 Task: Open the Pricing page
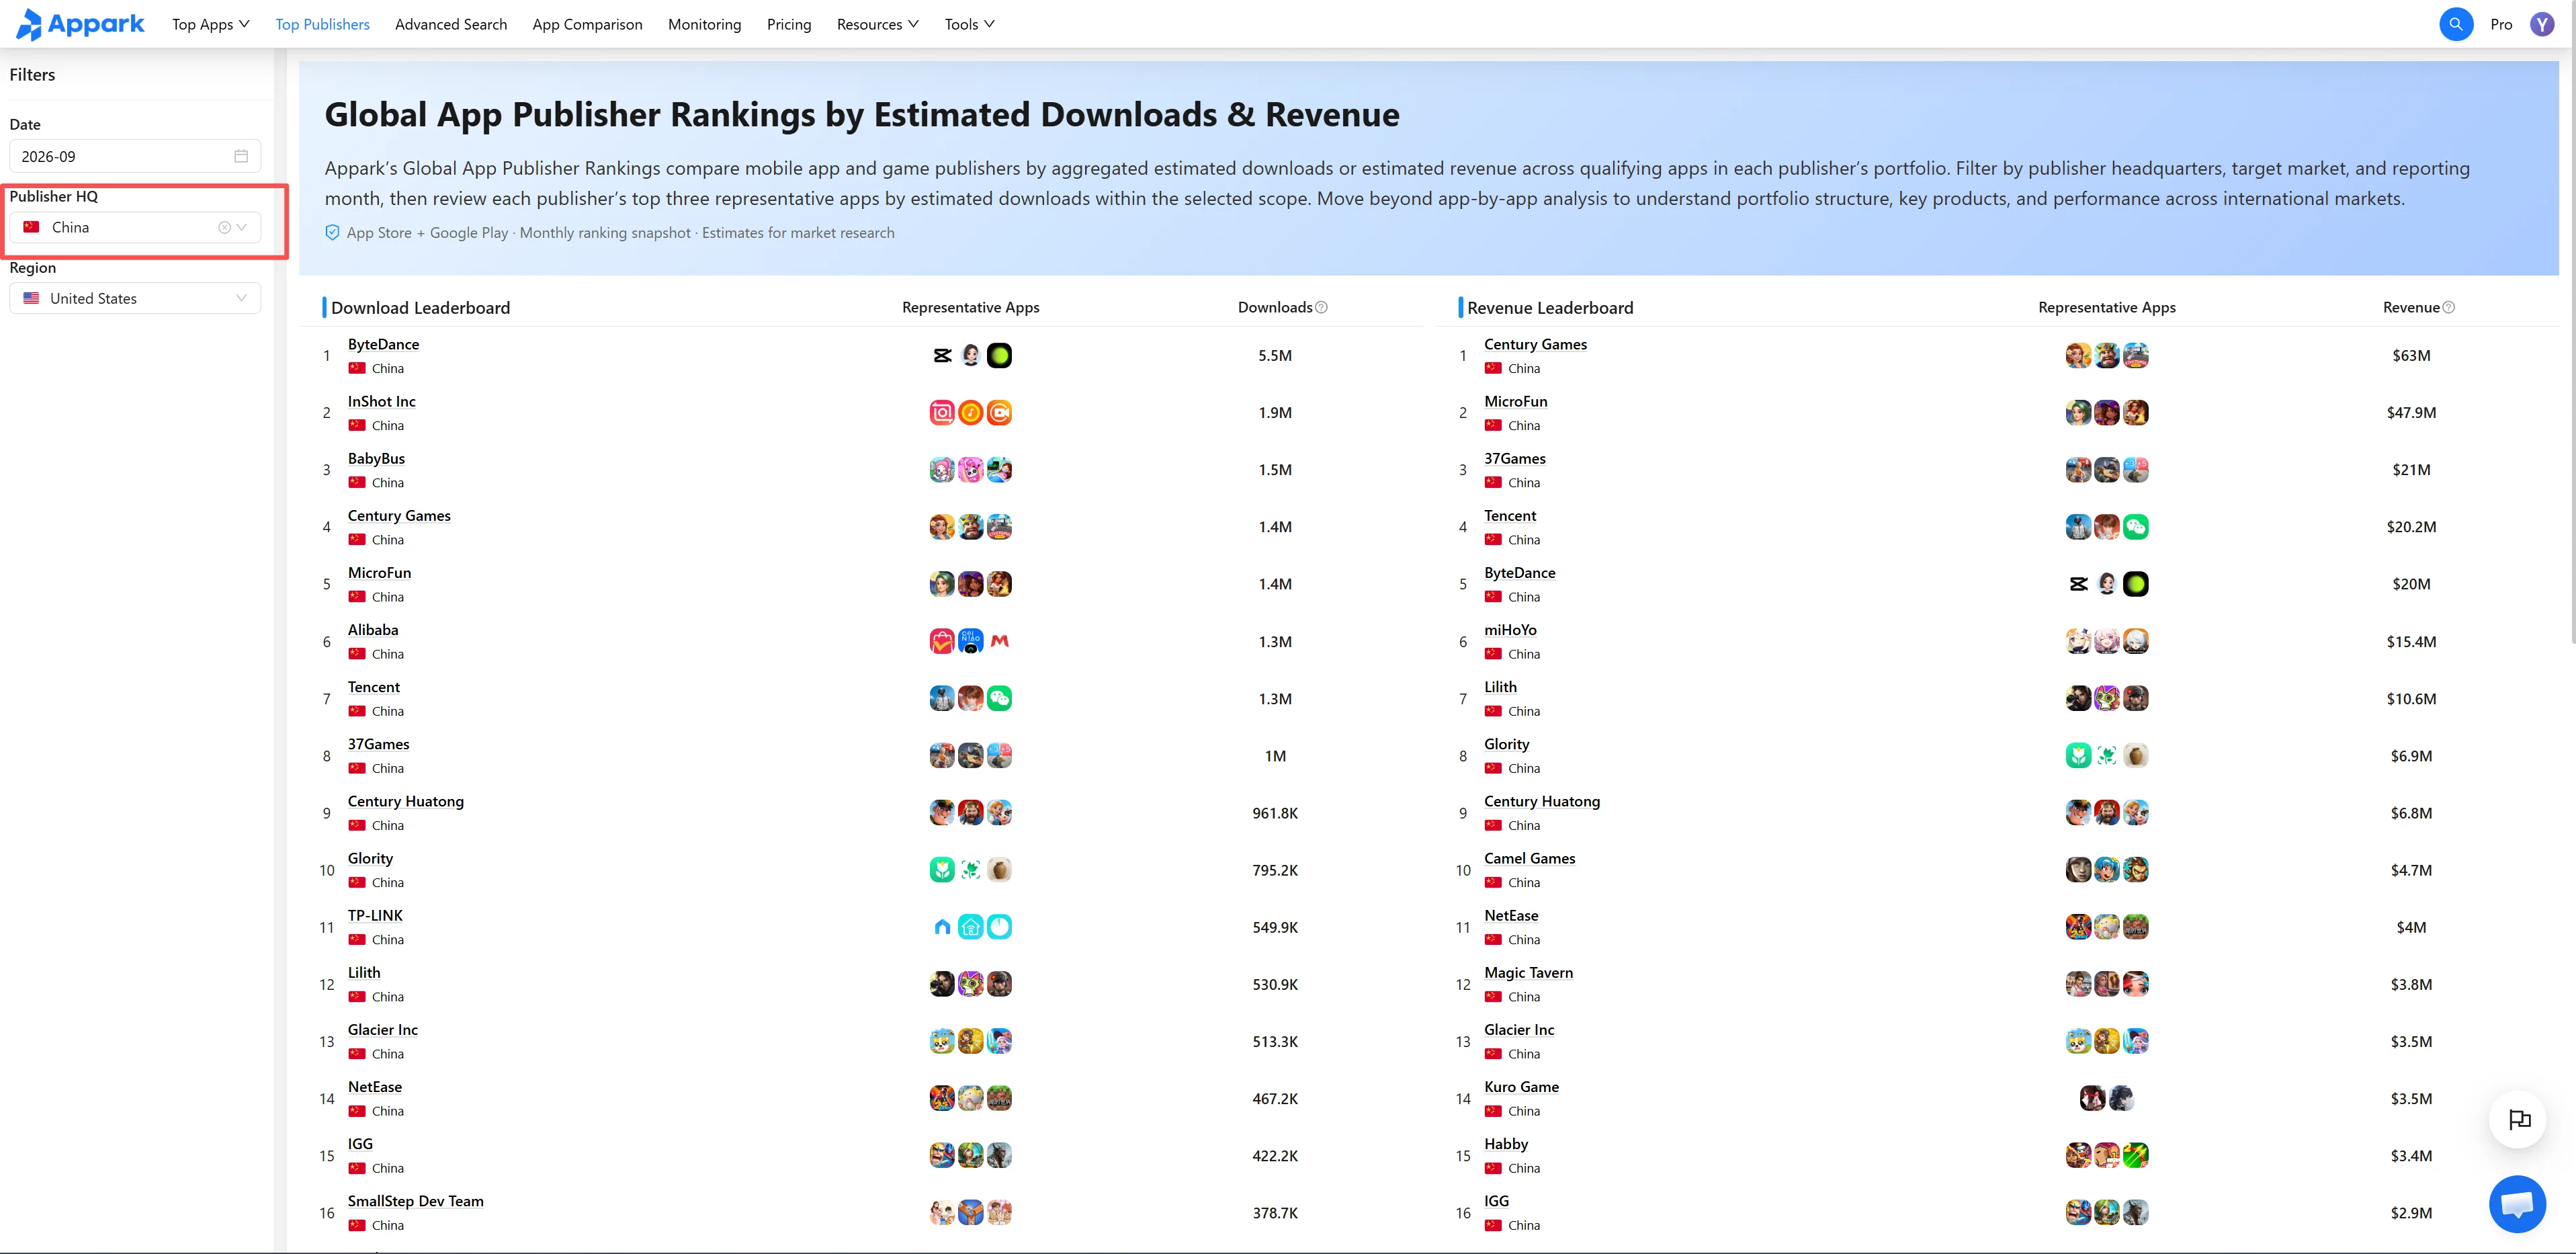789,24
